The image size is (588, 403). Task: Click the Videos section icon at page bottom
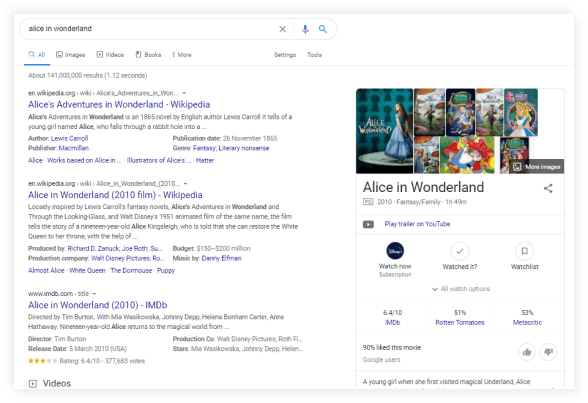(x=33, y=384)
